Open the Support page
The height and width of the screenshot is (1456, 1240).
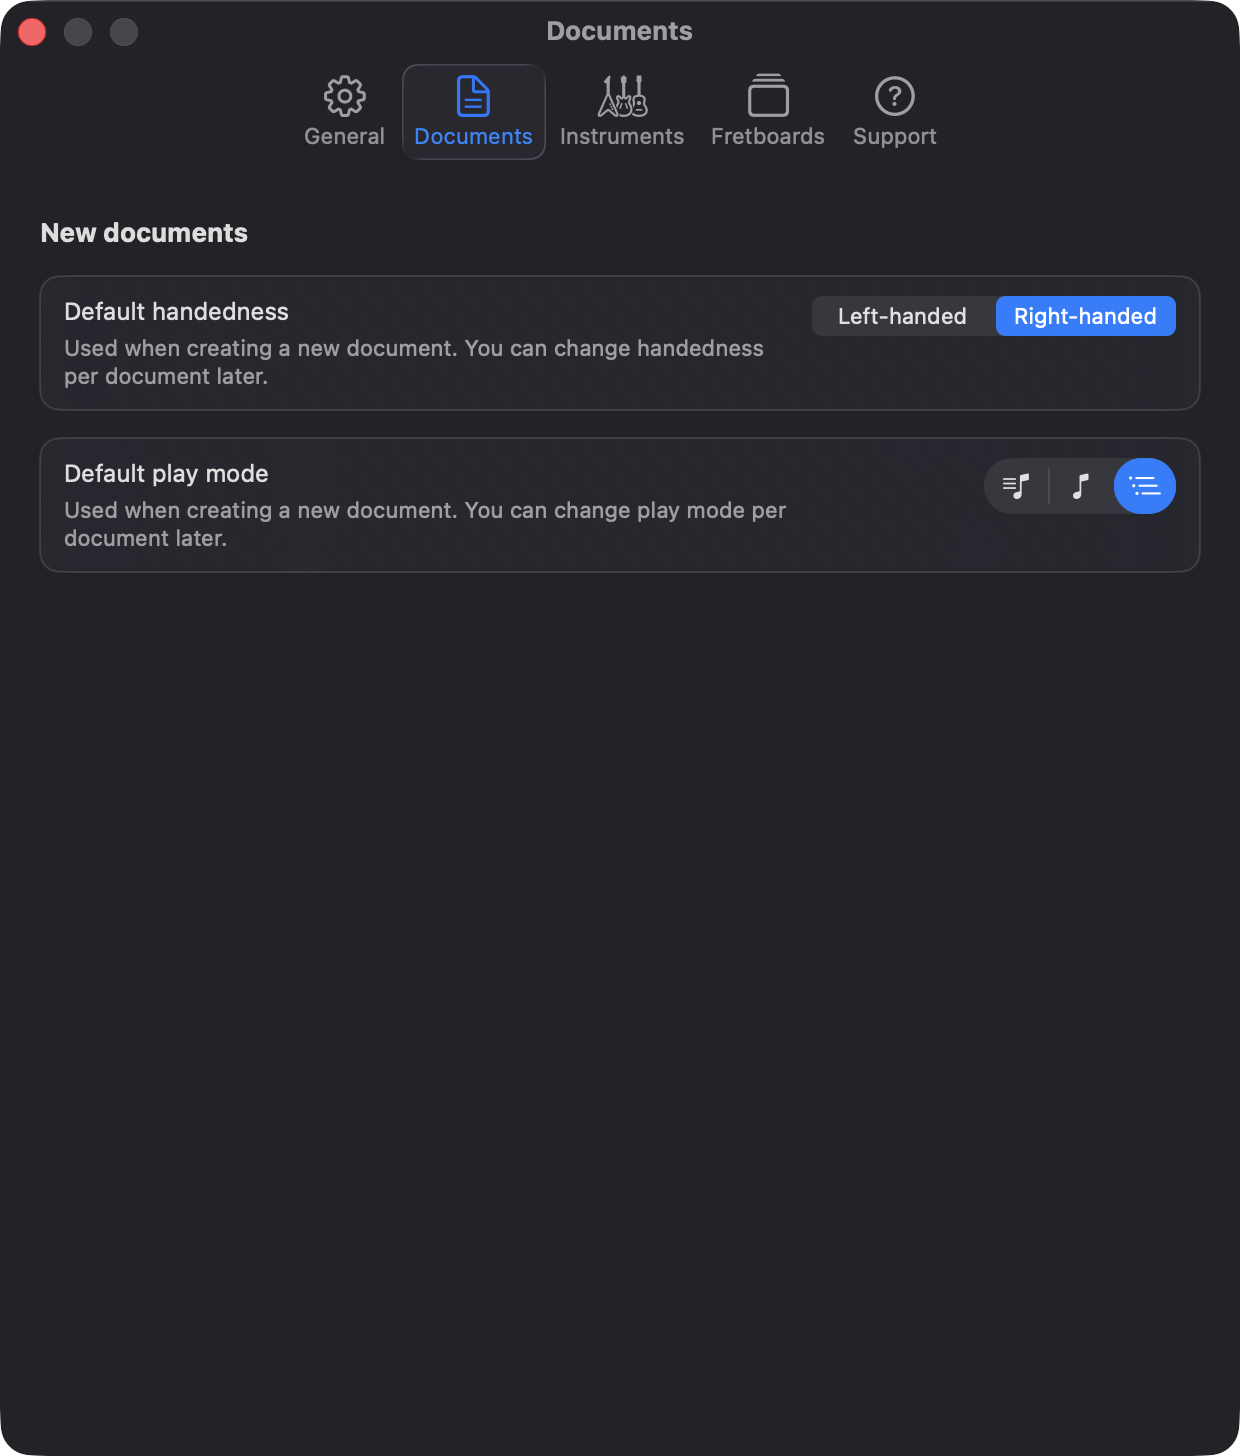[893, 110]
